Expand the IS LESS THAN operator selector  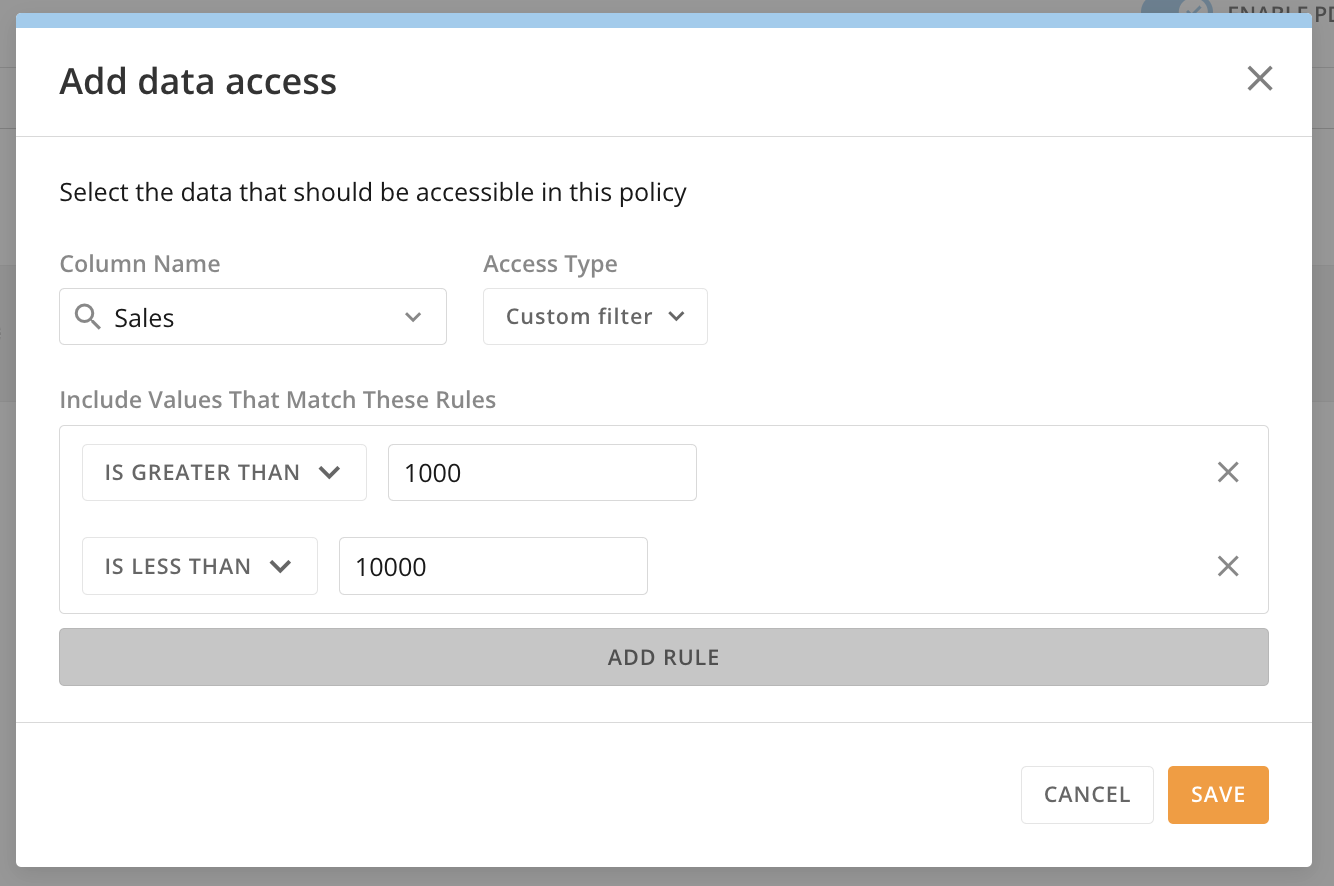point(199,566)
